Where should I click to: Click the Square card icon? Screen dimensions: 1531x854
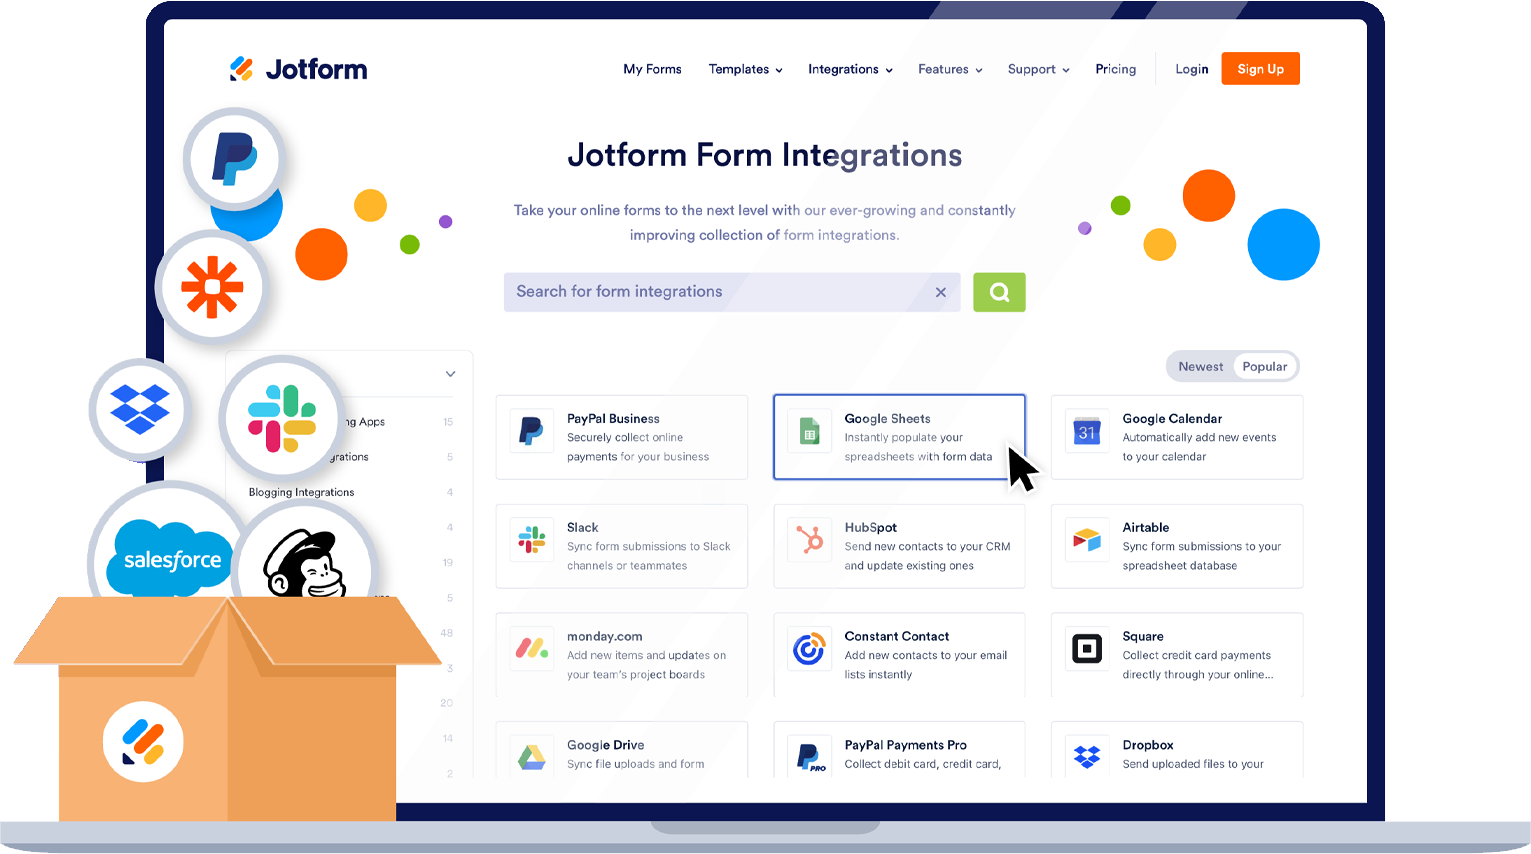tap(1087, 649)
